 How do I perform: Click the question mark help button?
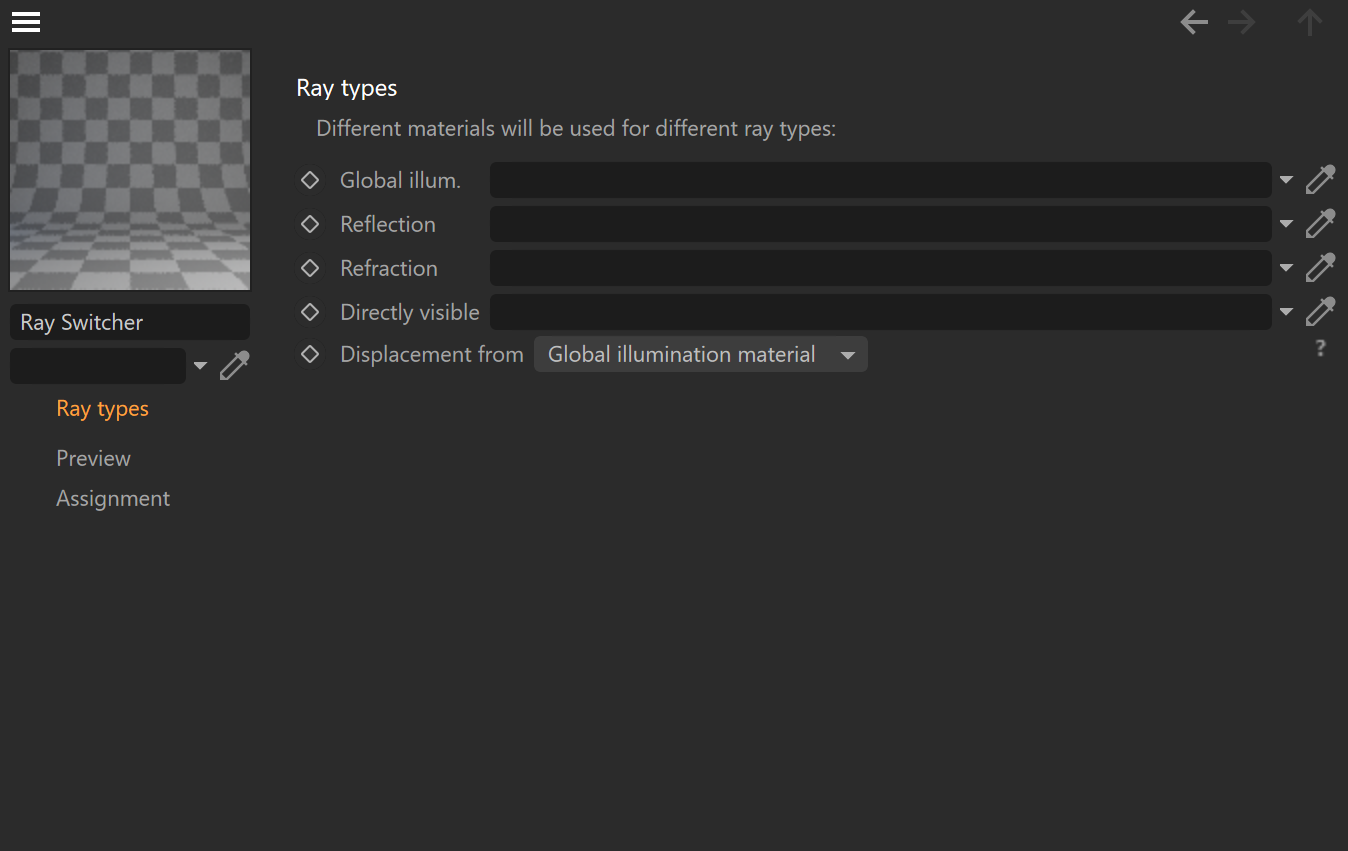tap(1320, 348)
